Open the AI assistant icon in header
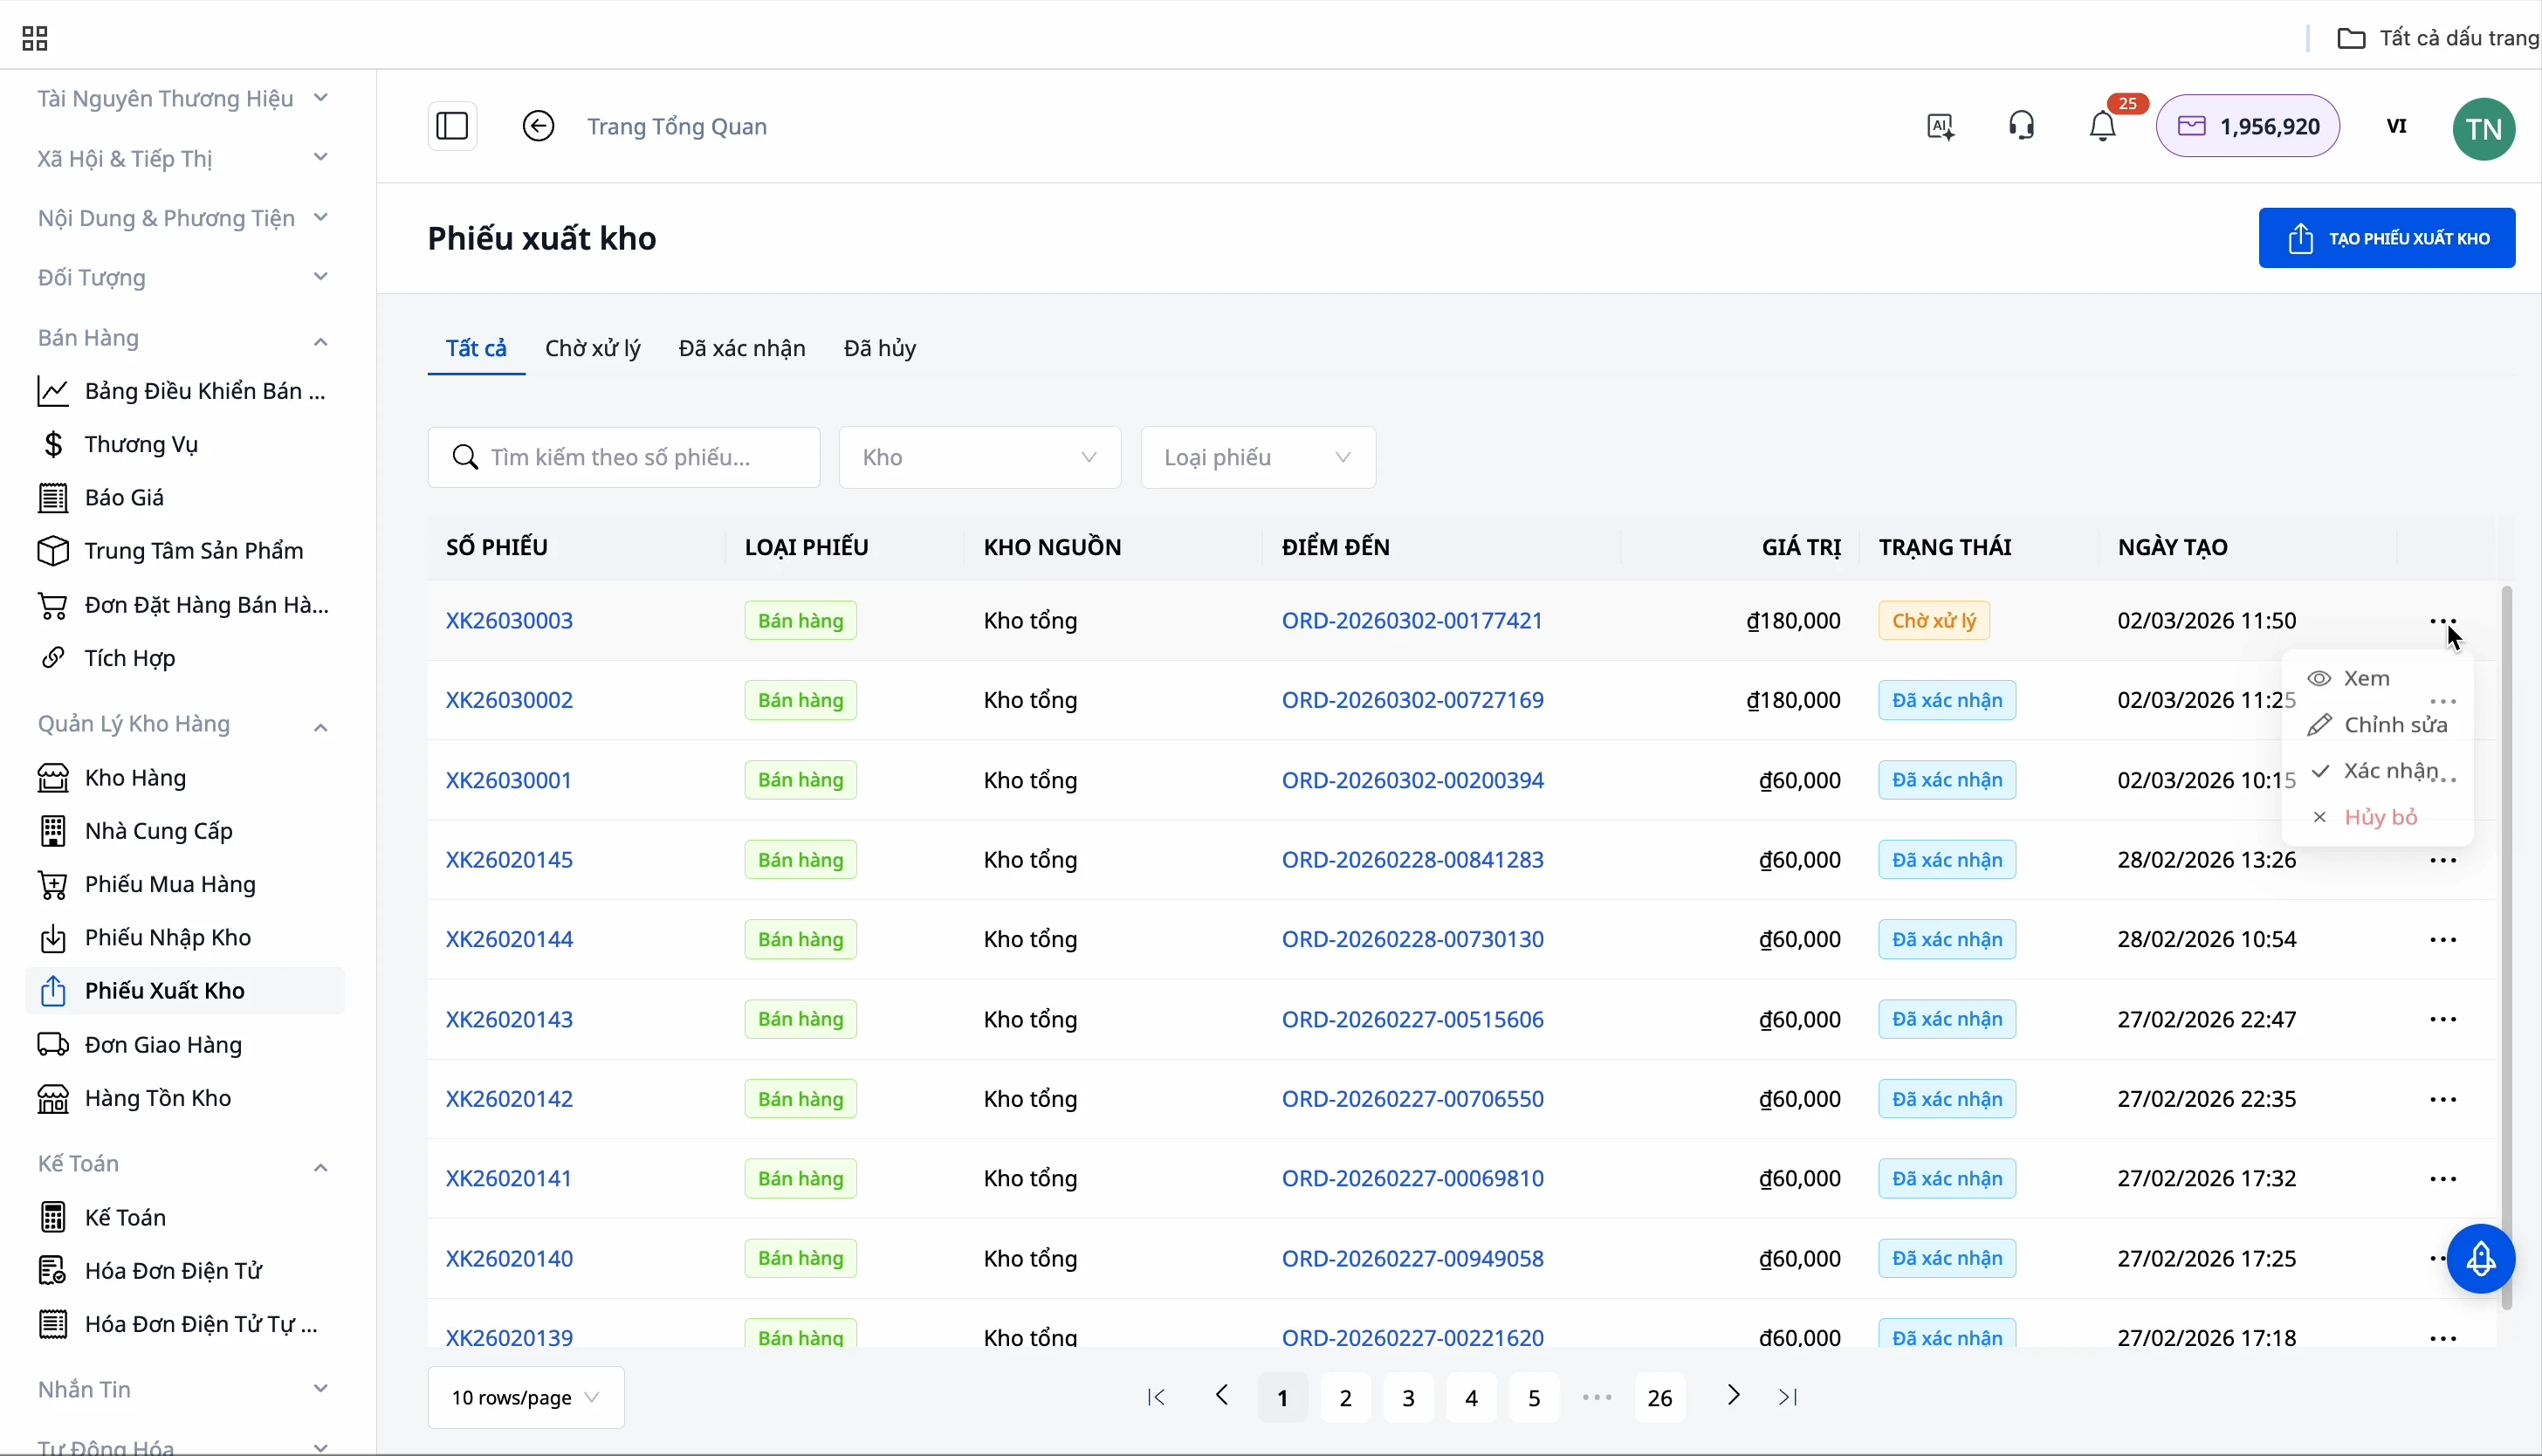 click(x=1941, y=127)
